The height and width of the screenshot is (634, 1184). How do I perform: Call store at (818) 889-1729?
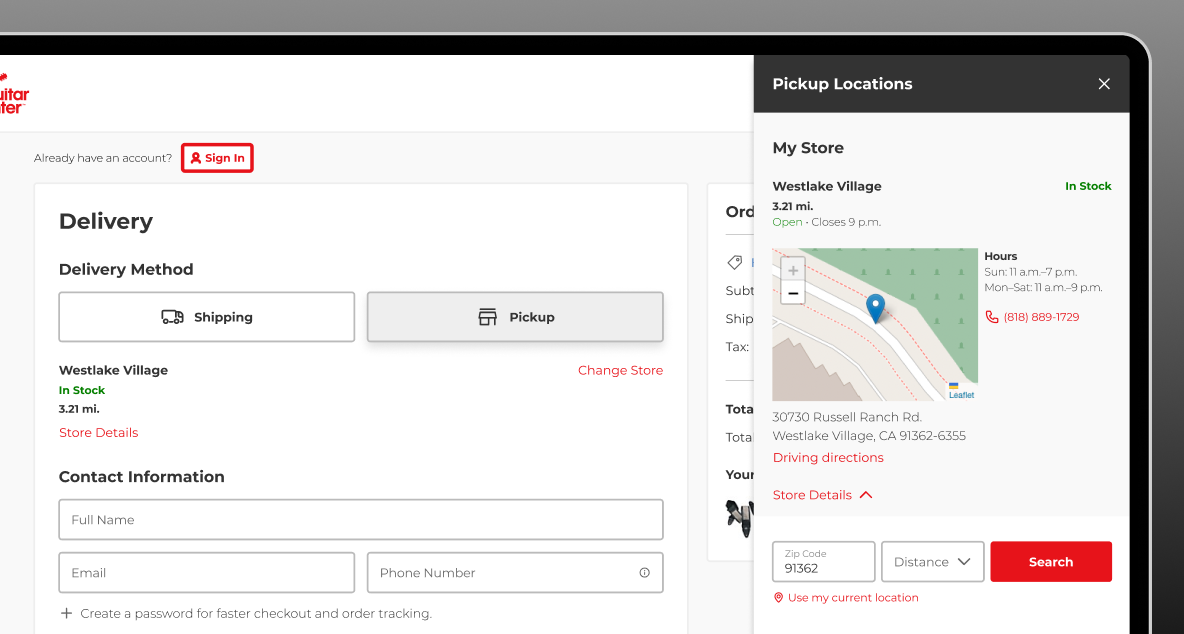[1040, 317]
